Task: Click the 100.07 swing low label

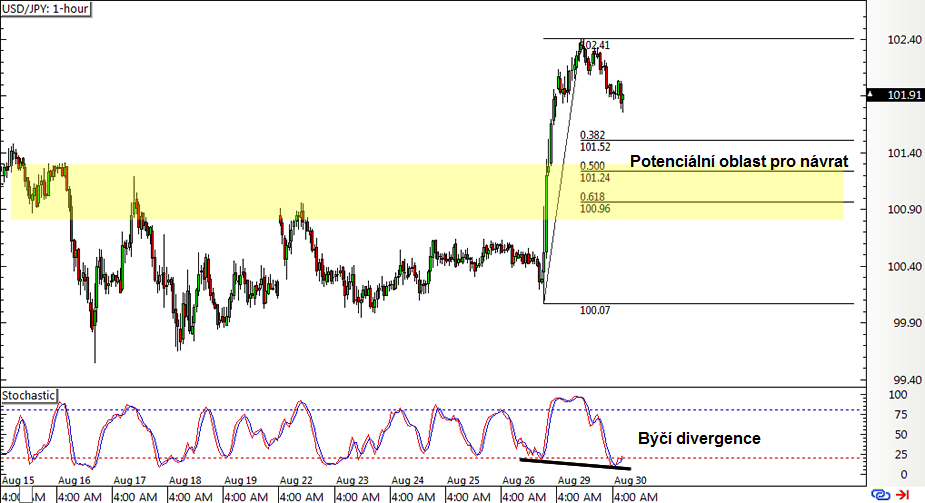Action: 595,310
